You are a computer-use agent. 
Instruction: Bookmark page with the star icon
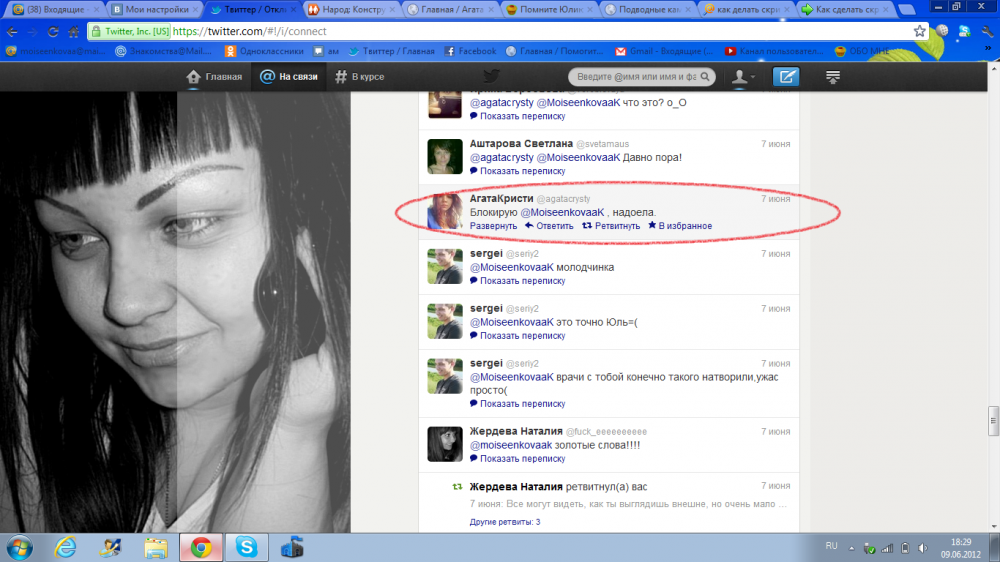coord(919,31)
